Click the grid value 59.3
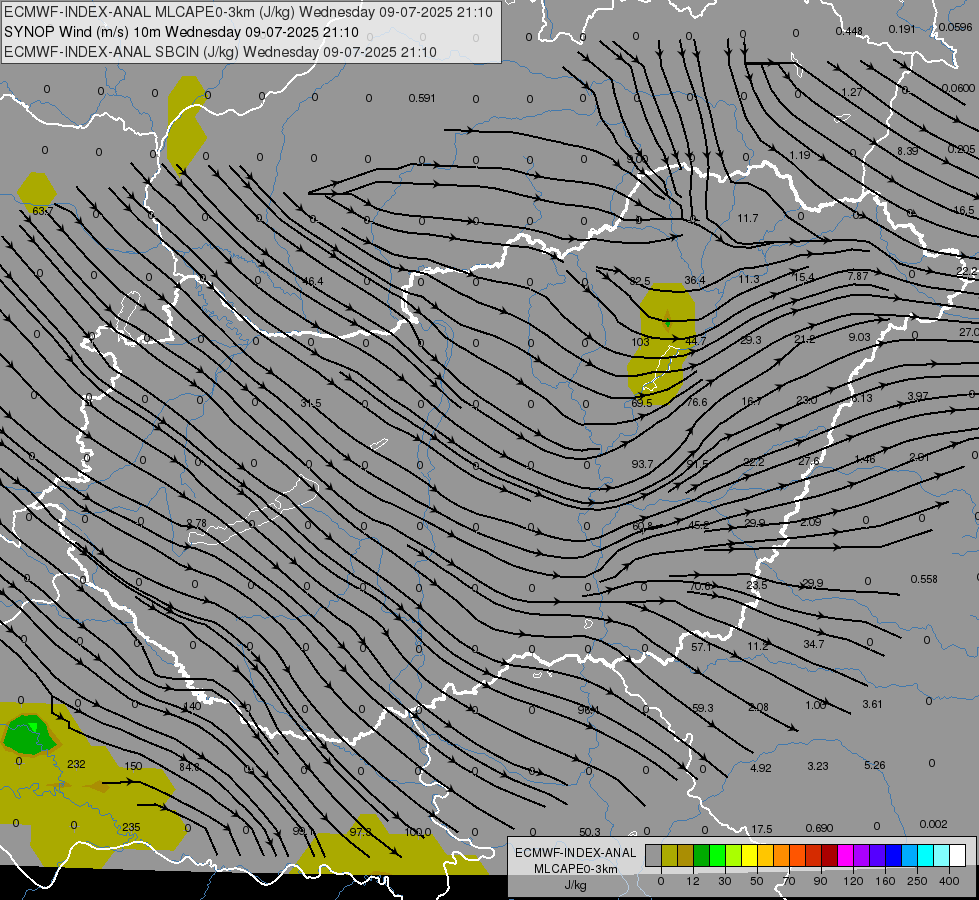 pos(702,708)
